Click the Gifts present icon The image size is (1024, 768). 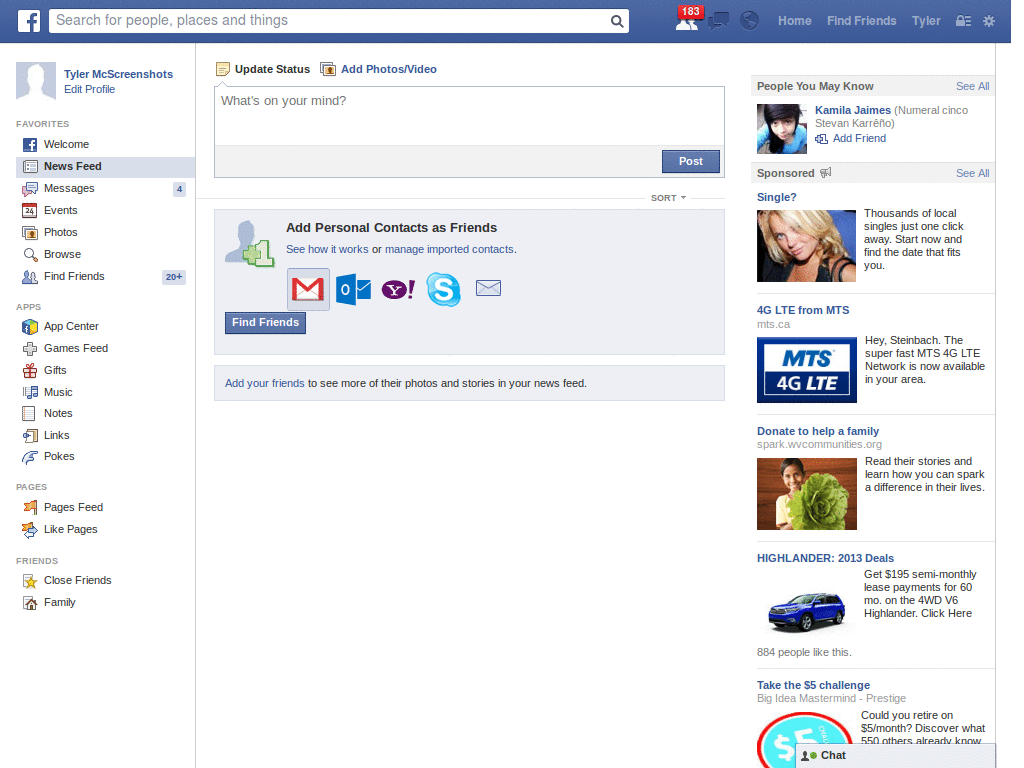pyautogui.click(x=30, y=370)
